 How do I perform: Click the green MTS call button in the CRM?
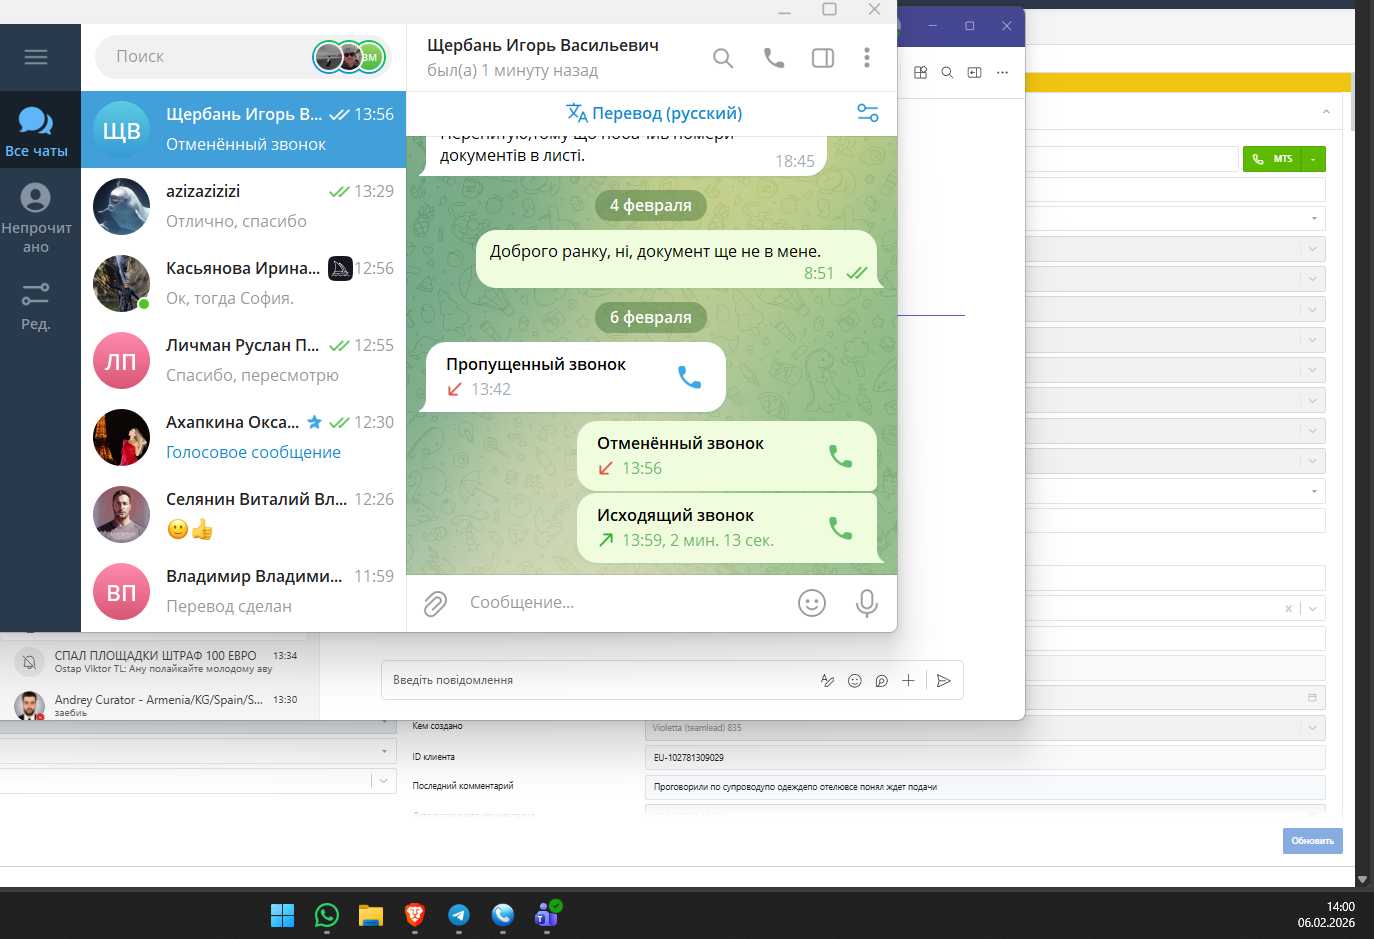(x=1272, y=159)
